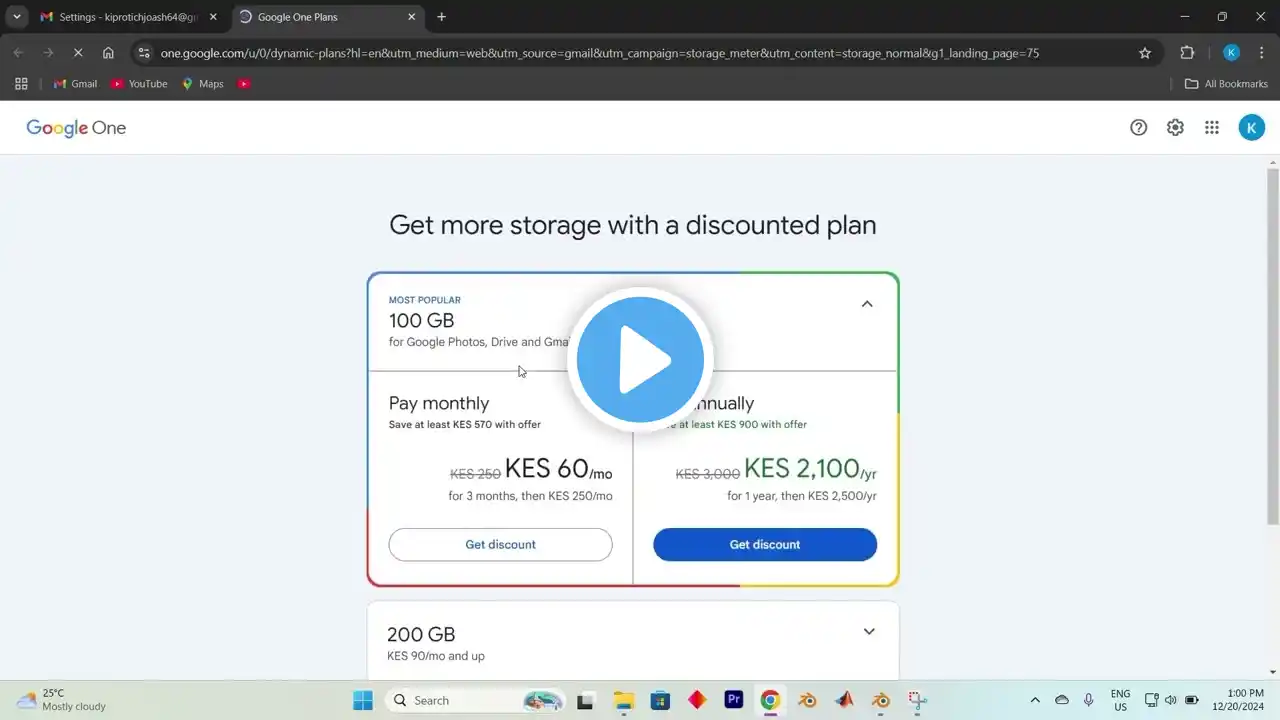Click 'Save at least KES 570 with offer'
1280x720 pixels.
point(465,424)
